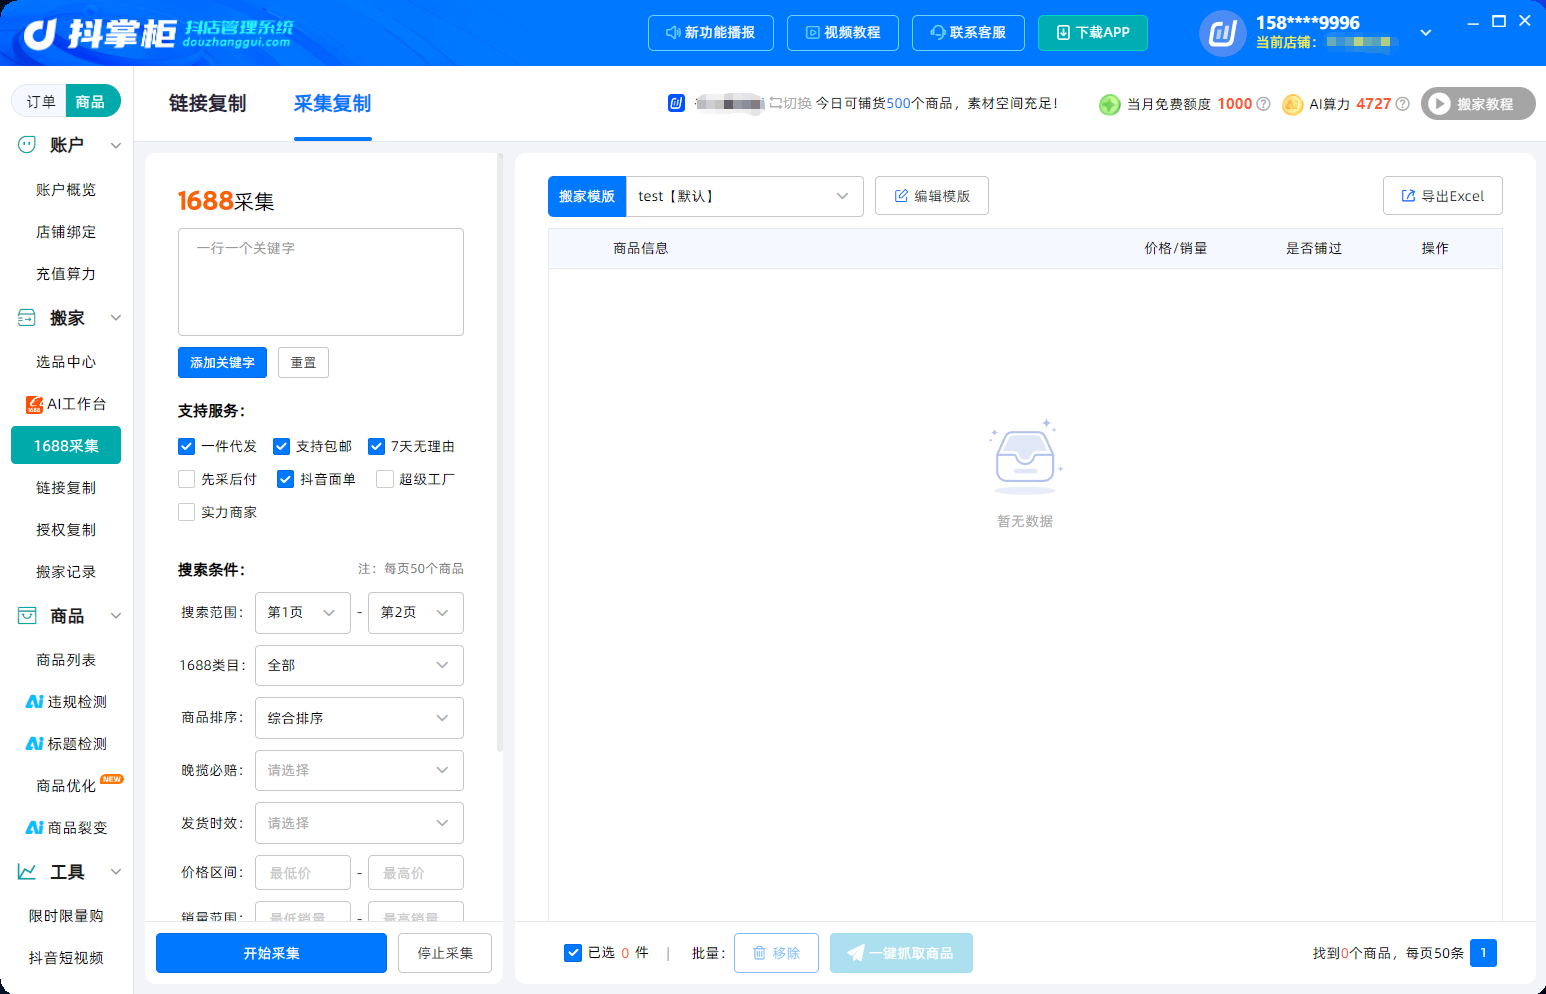The width and height of the screenshot is (1546, 994).
Task: Toggle the 支持包邮 checkbox
Action: pos(281,446)
